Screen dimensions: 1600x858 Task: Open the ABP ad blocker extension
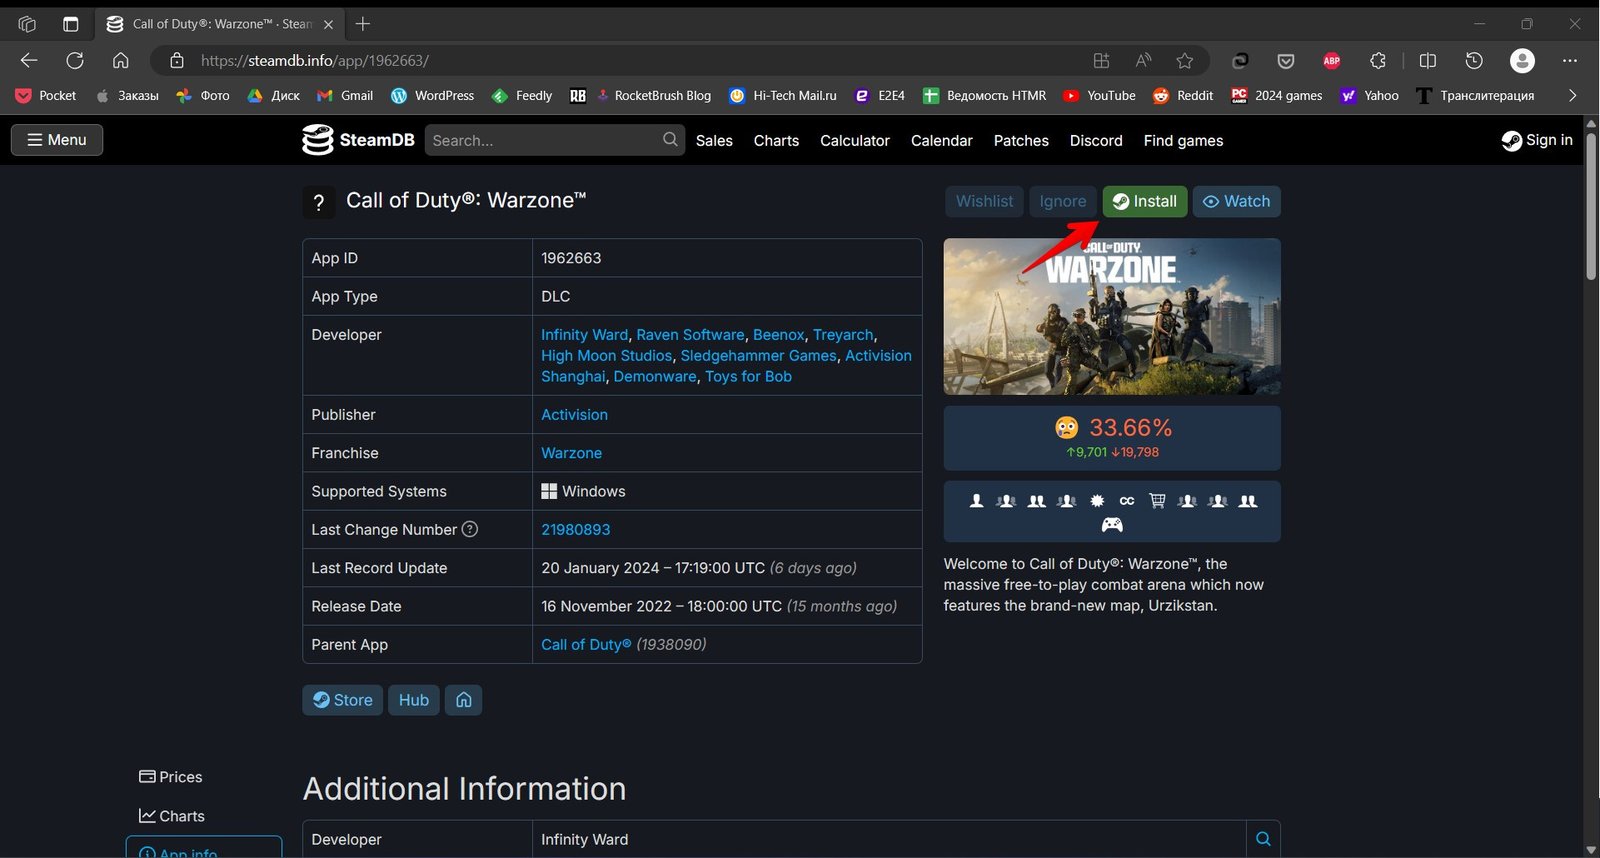tap(1332, 61)
